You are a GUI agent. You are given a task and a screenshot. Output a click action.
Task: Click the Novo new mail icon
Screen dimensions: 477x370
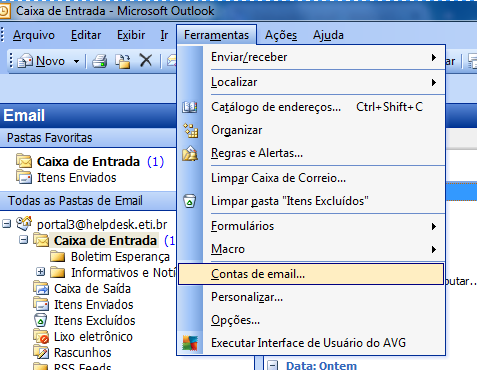click(x=25, y=61)
